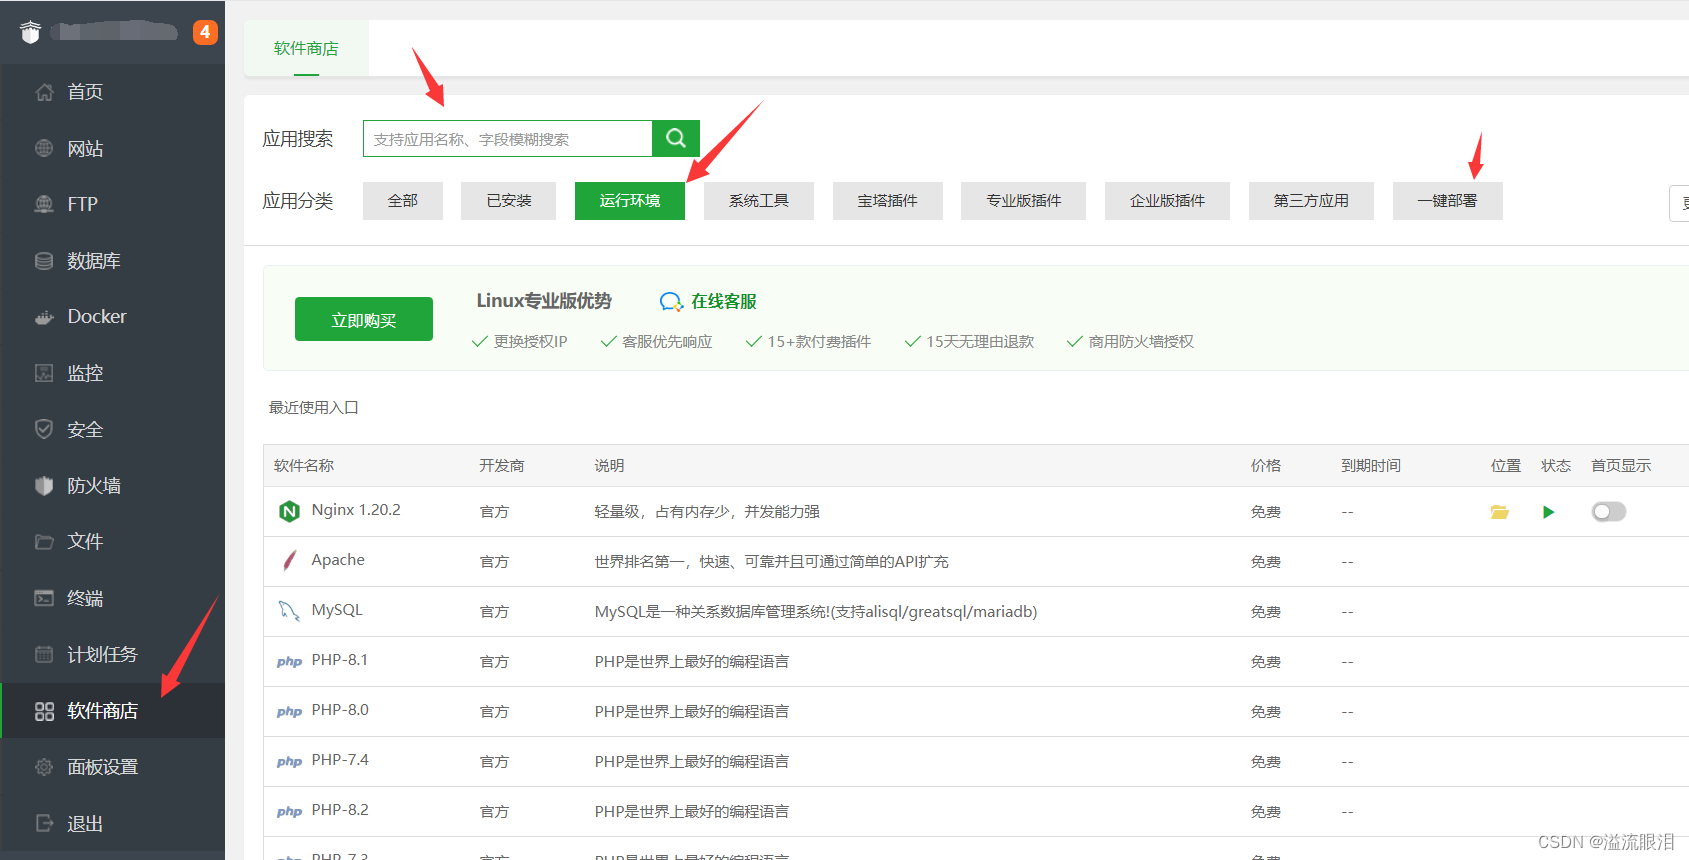Click the Apache feather icon
Image resolution: width=1689 pixels, height=860 pixels.
(x=289, y=561)
